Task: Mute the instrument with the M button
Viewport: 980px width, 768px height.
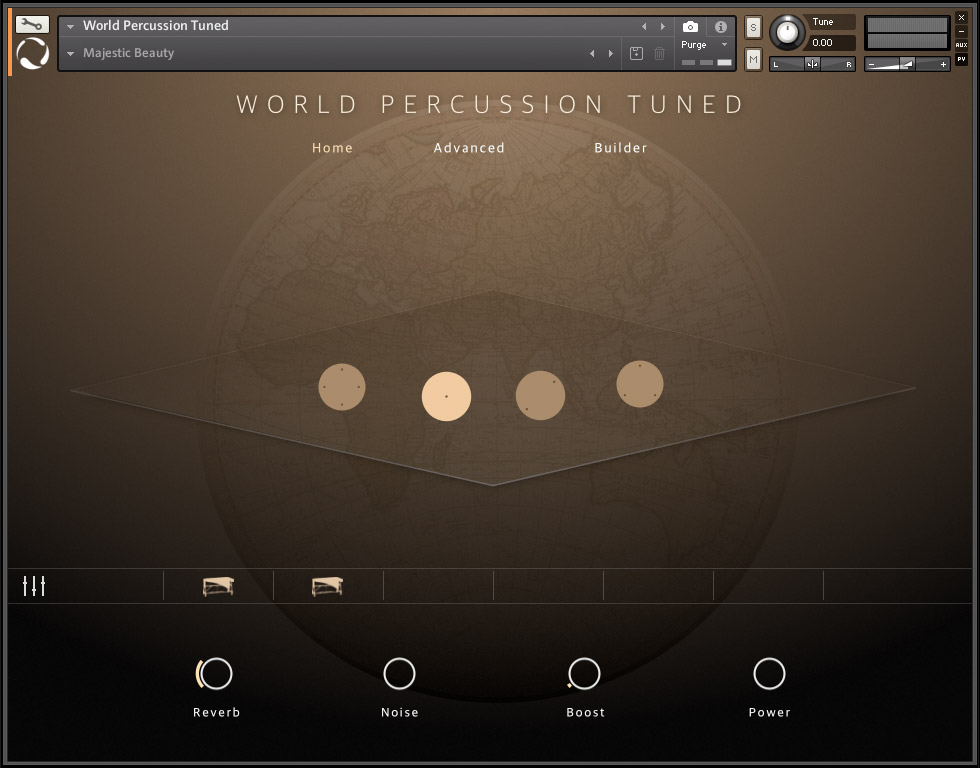Action: pos(752,60)
